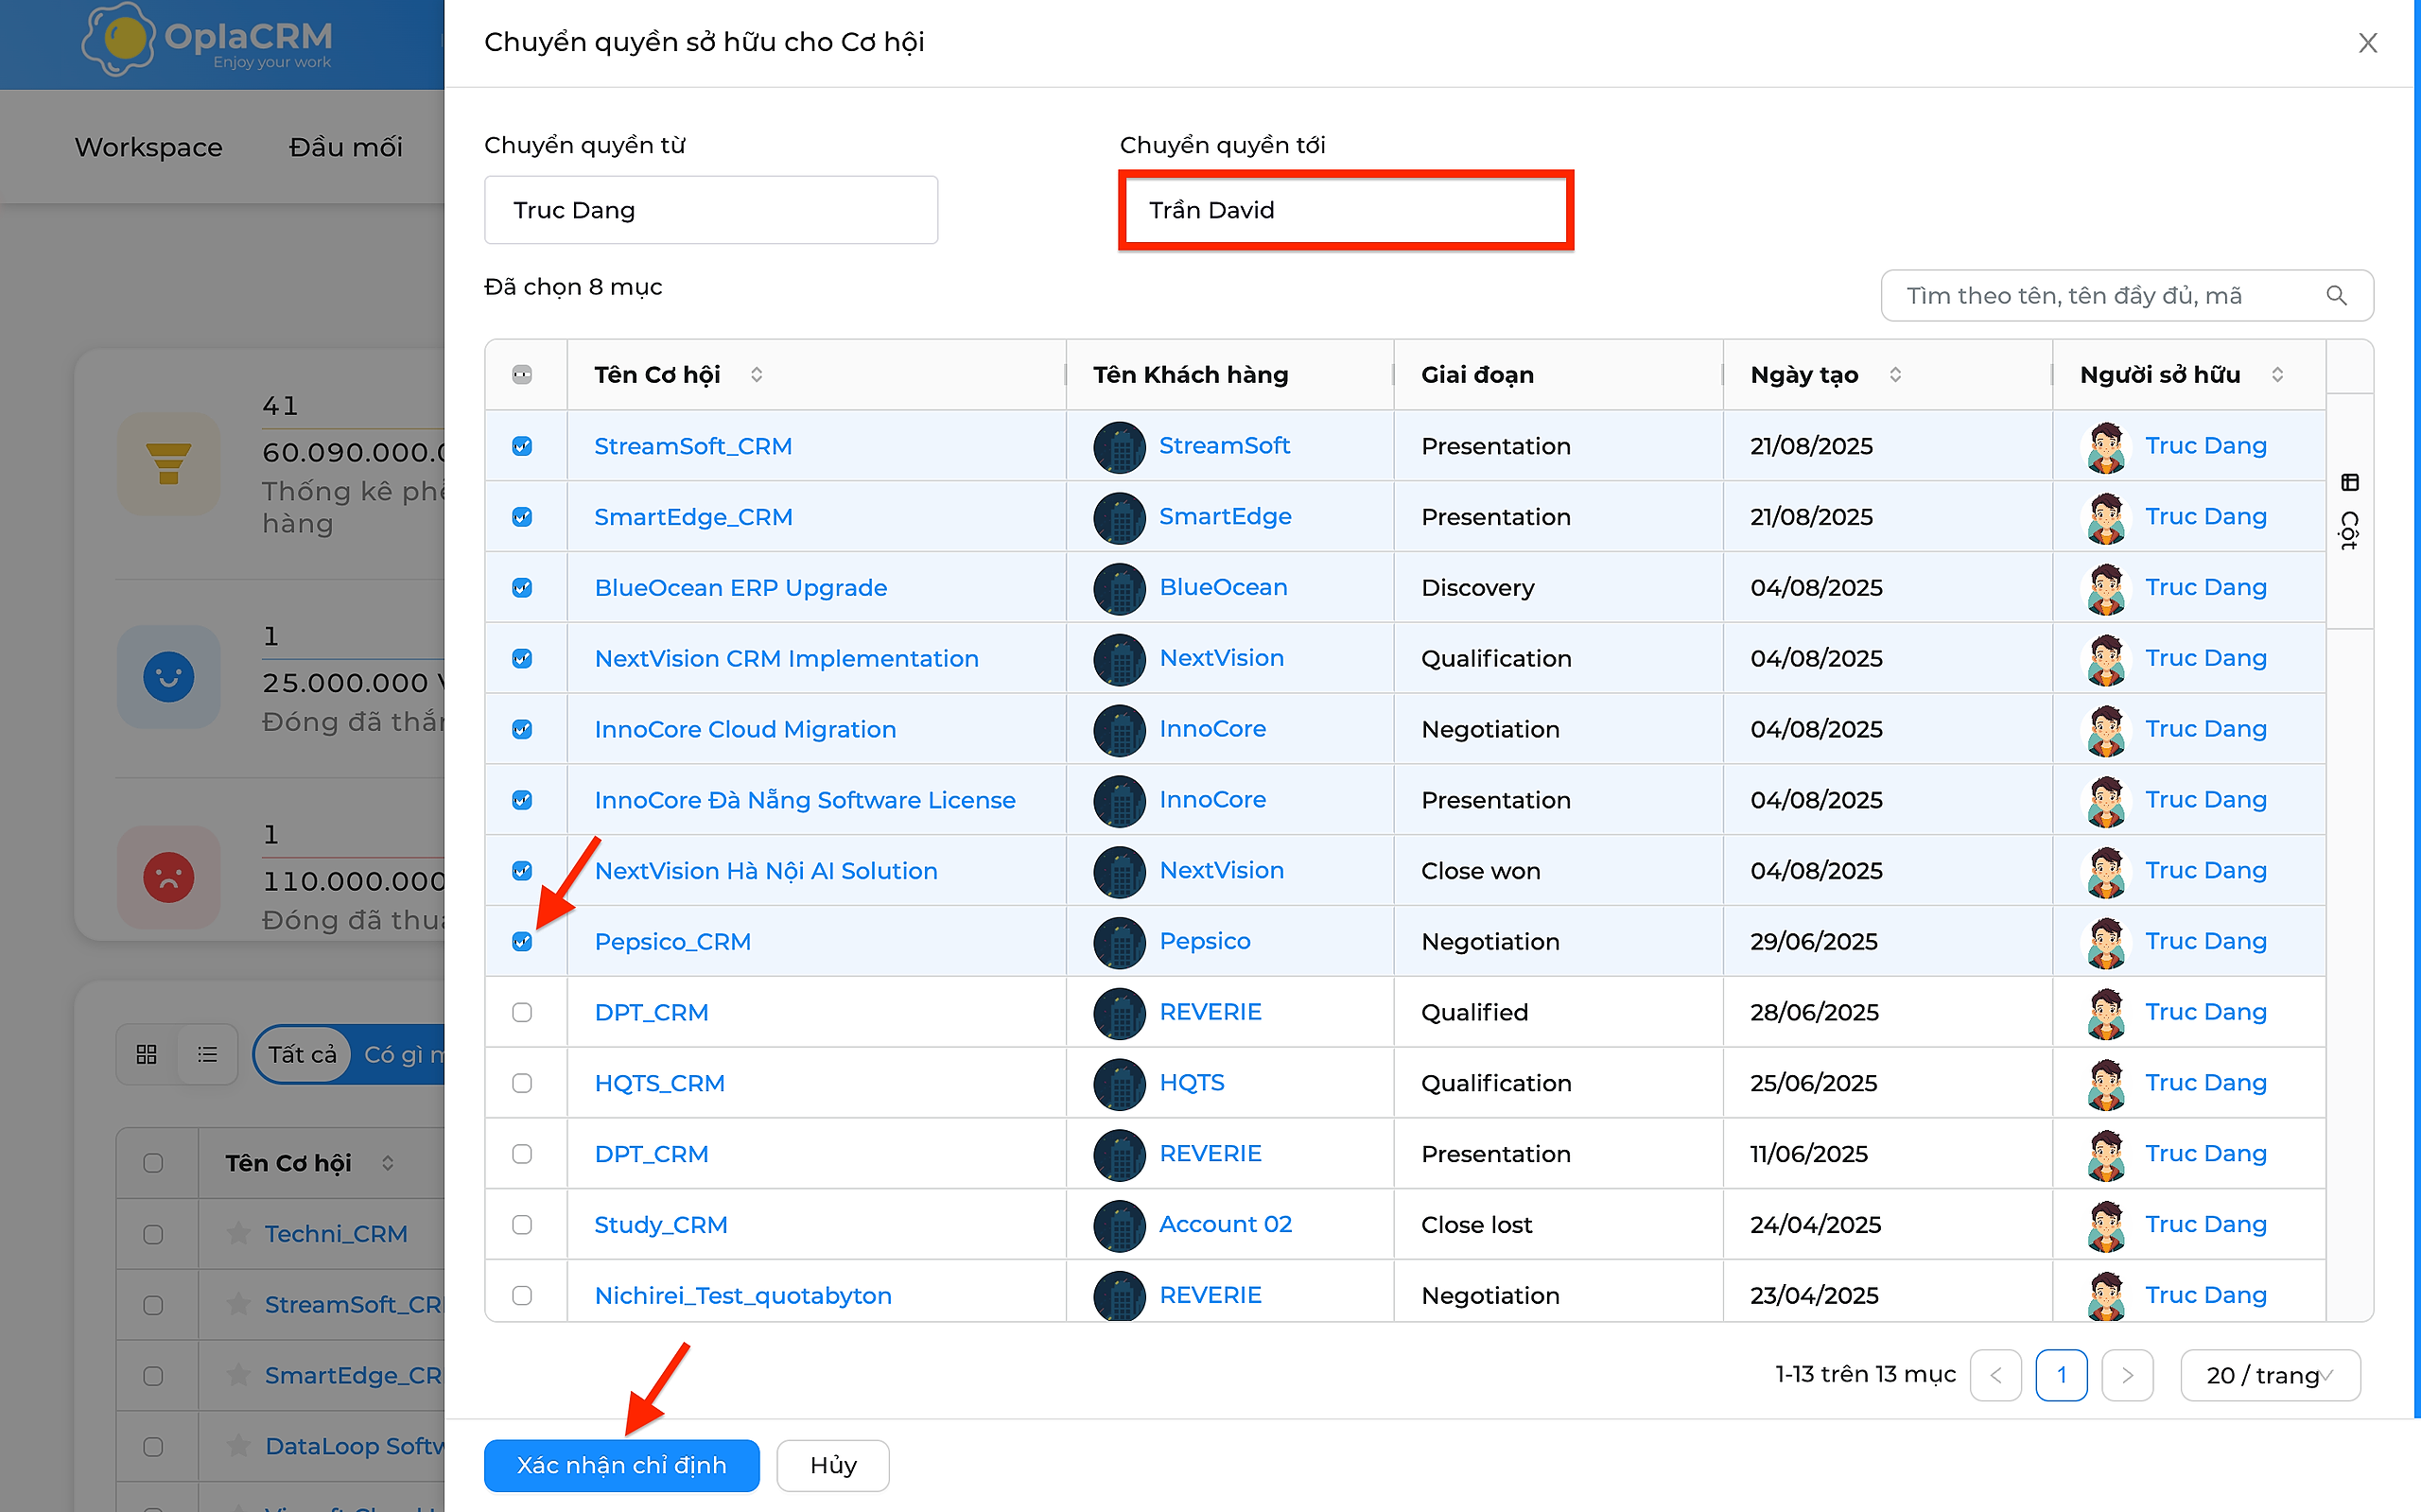Open the InnoCore Cloud Migration link

click(745, 730)
